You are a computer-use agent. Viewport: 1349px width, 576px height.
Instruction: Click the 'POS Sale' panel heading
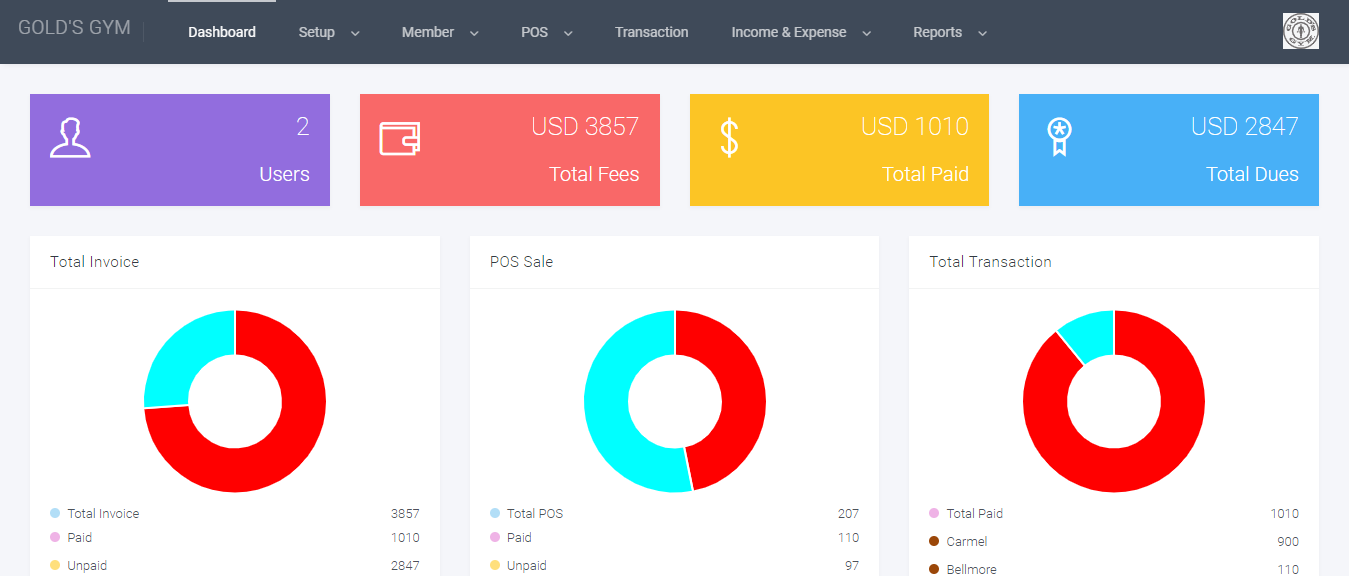pyautogui.click(x=521, y=262)
